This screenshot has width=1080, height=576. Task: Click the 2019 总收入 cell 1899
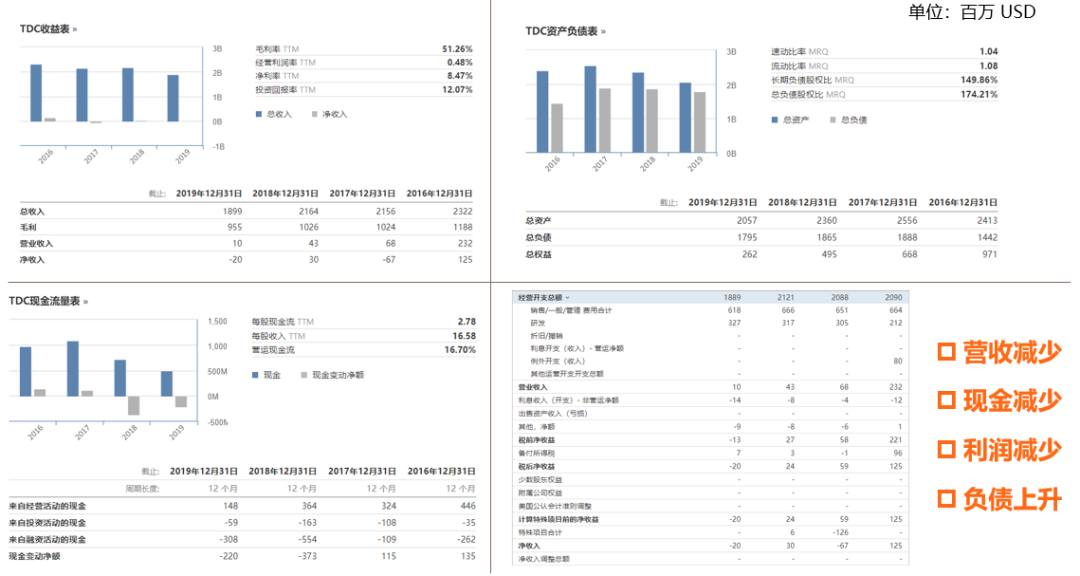[x=233, y=212]
